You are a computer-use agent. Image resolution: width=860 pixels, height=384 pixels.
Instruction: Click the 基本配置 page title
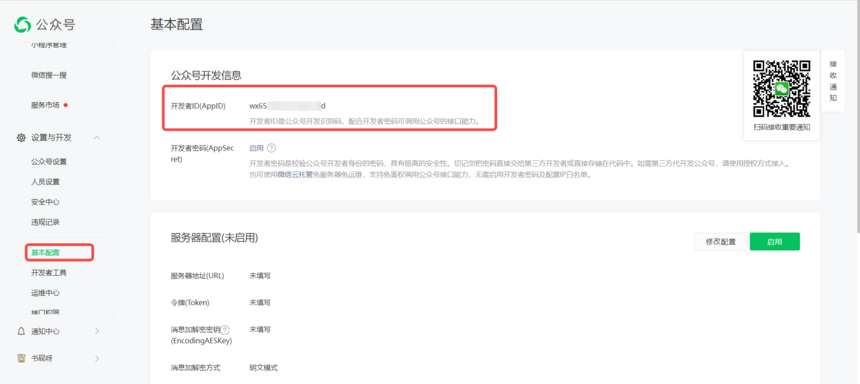pos(177,25)
